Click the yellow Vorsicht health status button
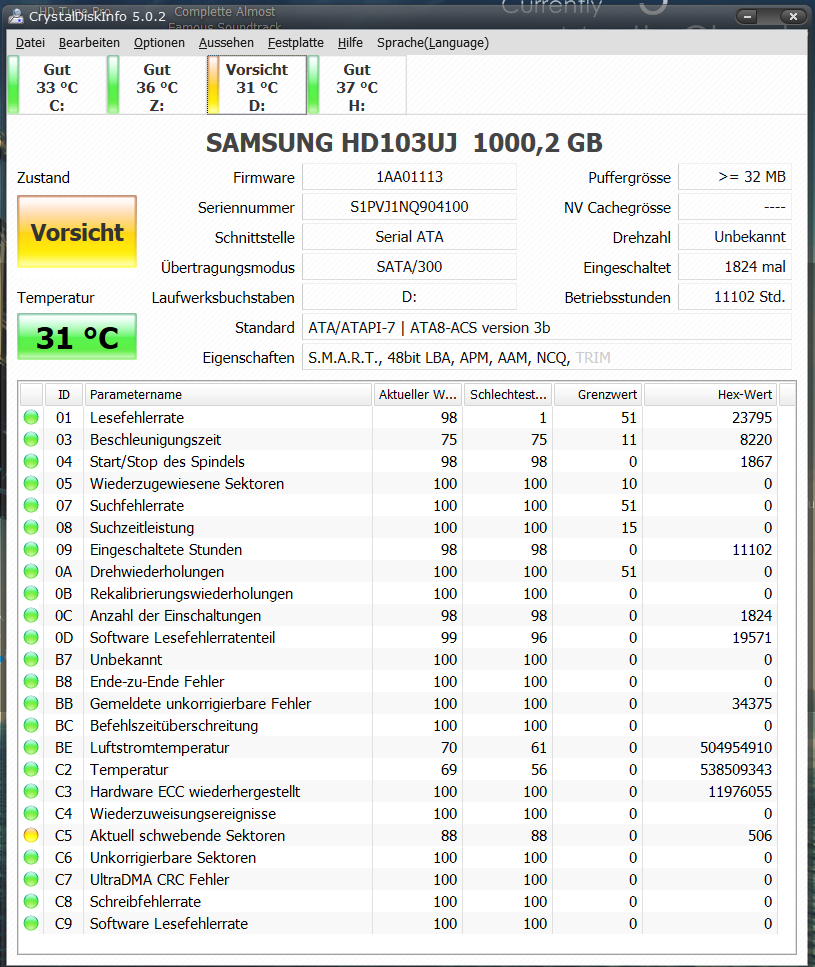The image size is (815, 967). [77, 232]
